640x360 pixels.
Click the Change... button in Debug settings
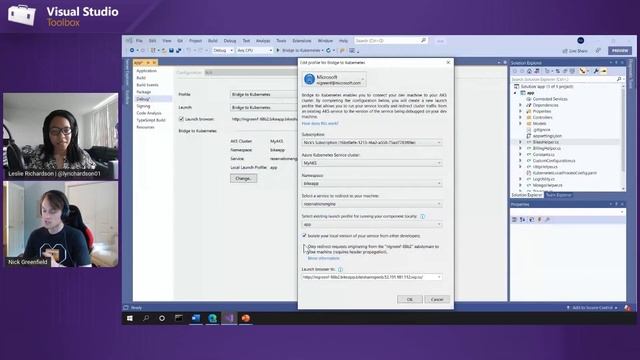pyautogui.click(x=243, y=178)
